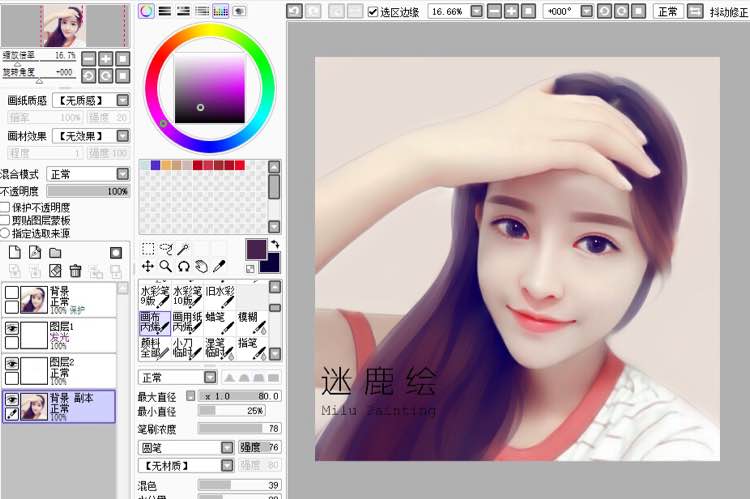Open the zoom percentage dropdown in toolbar
The width and height of the screenshot is (750, 499).
[x=477, y=12]
